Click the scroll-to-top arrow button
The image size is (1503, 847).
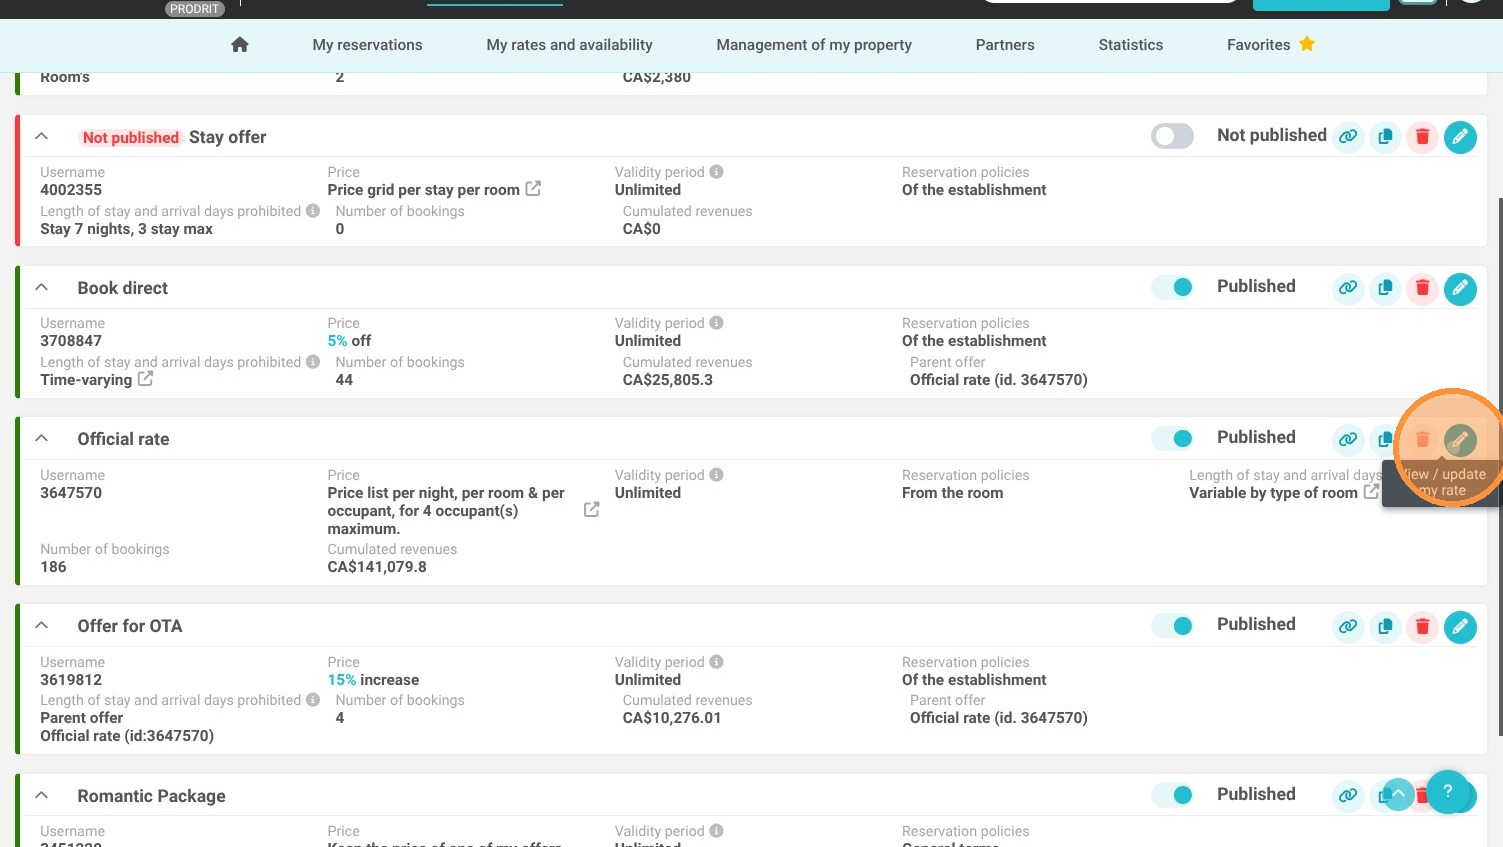1398,794
